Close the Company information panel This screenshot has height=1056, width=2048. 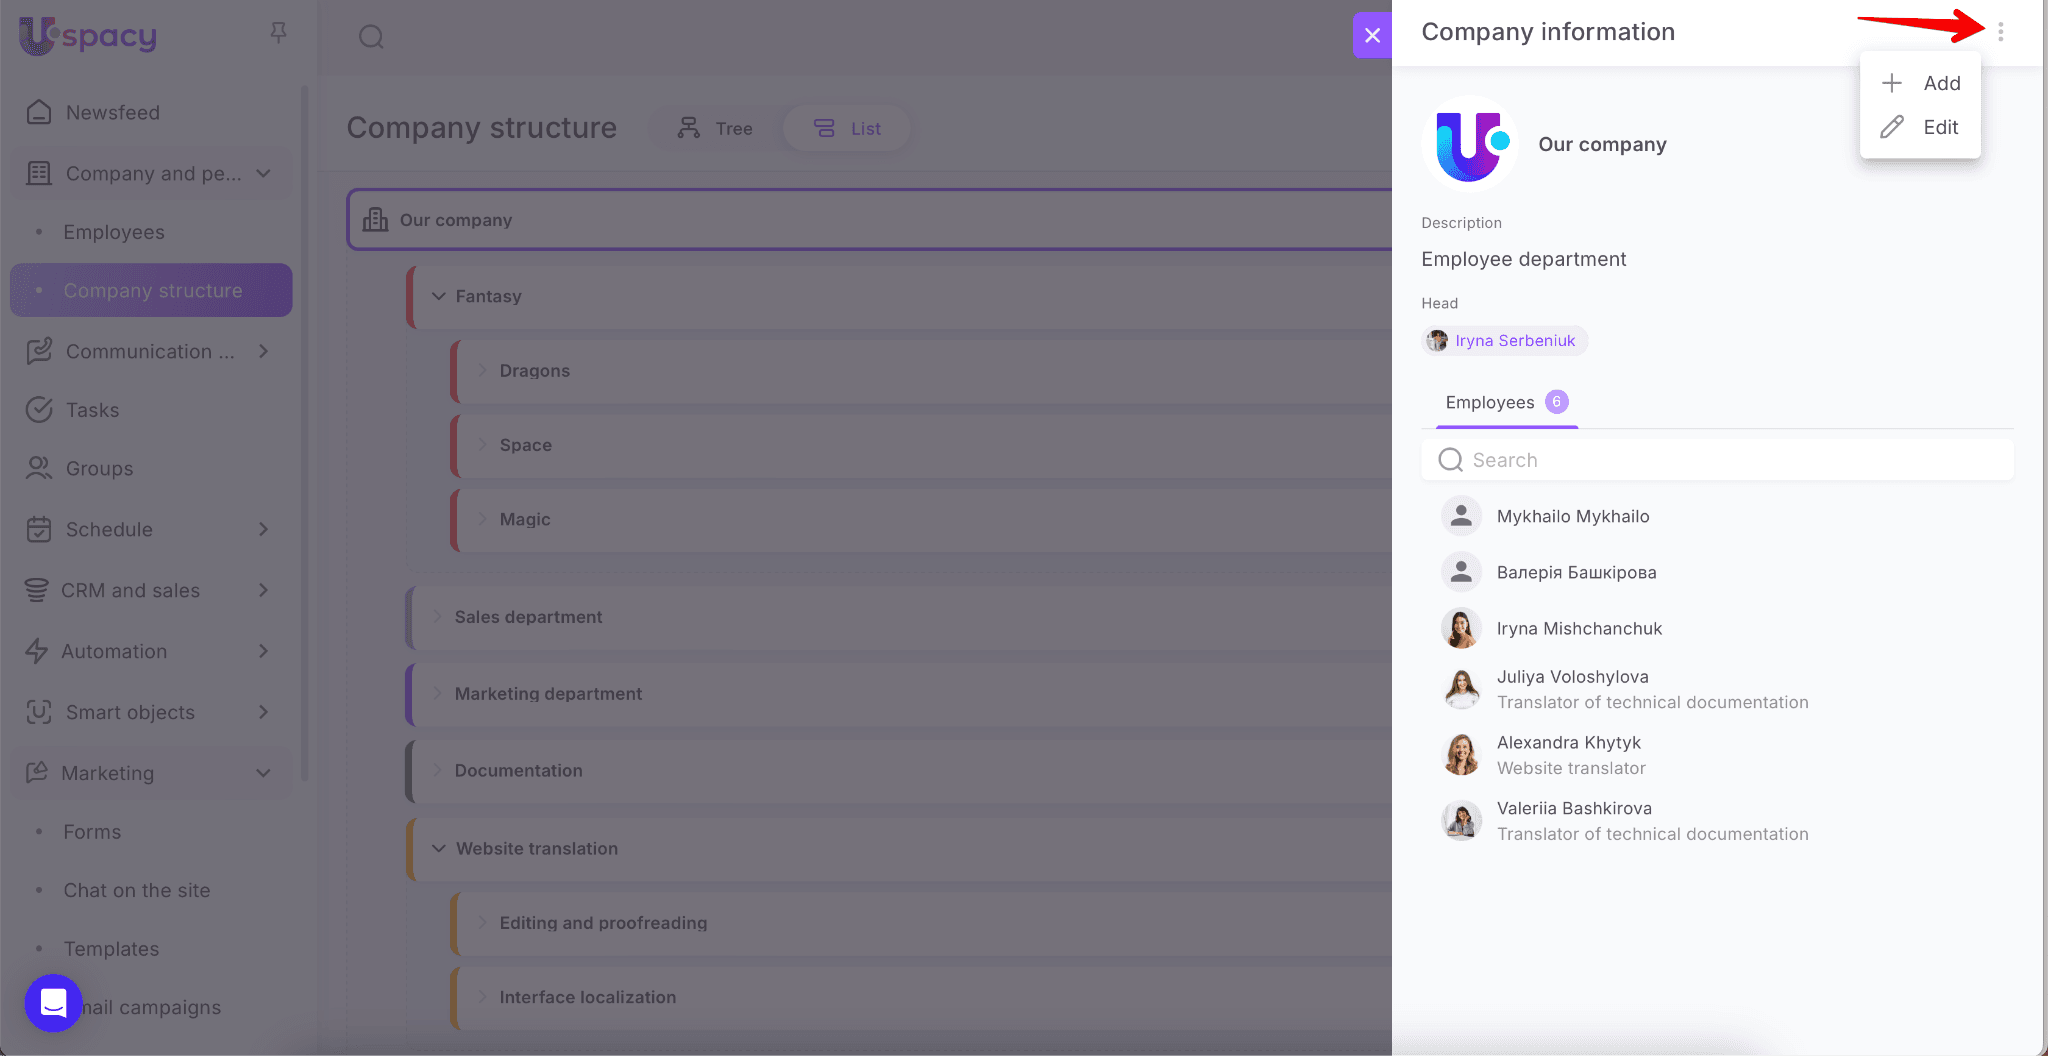pos(1372,35)
